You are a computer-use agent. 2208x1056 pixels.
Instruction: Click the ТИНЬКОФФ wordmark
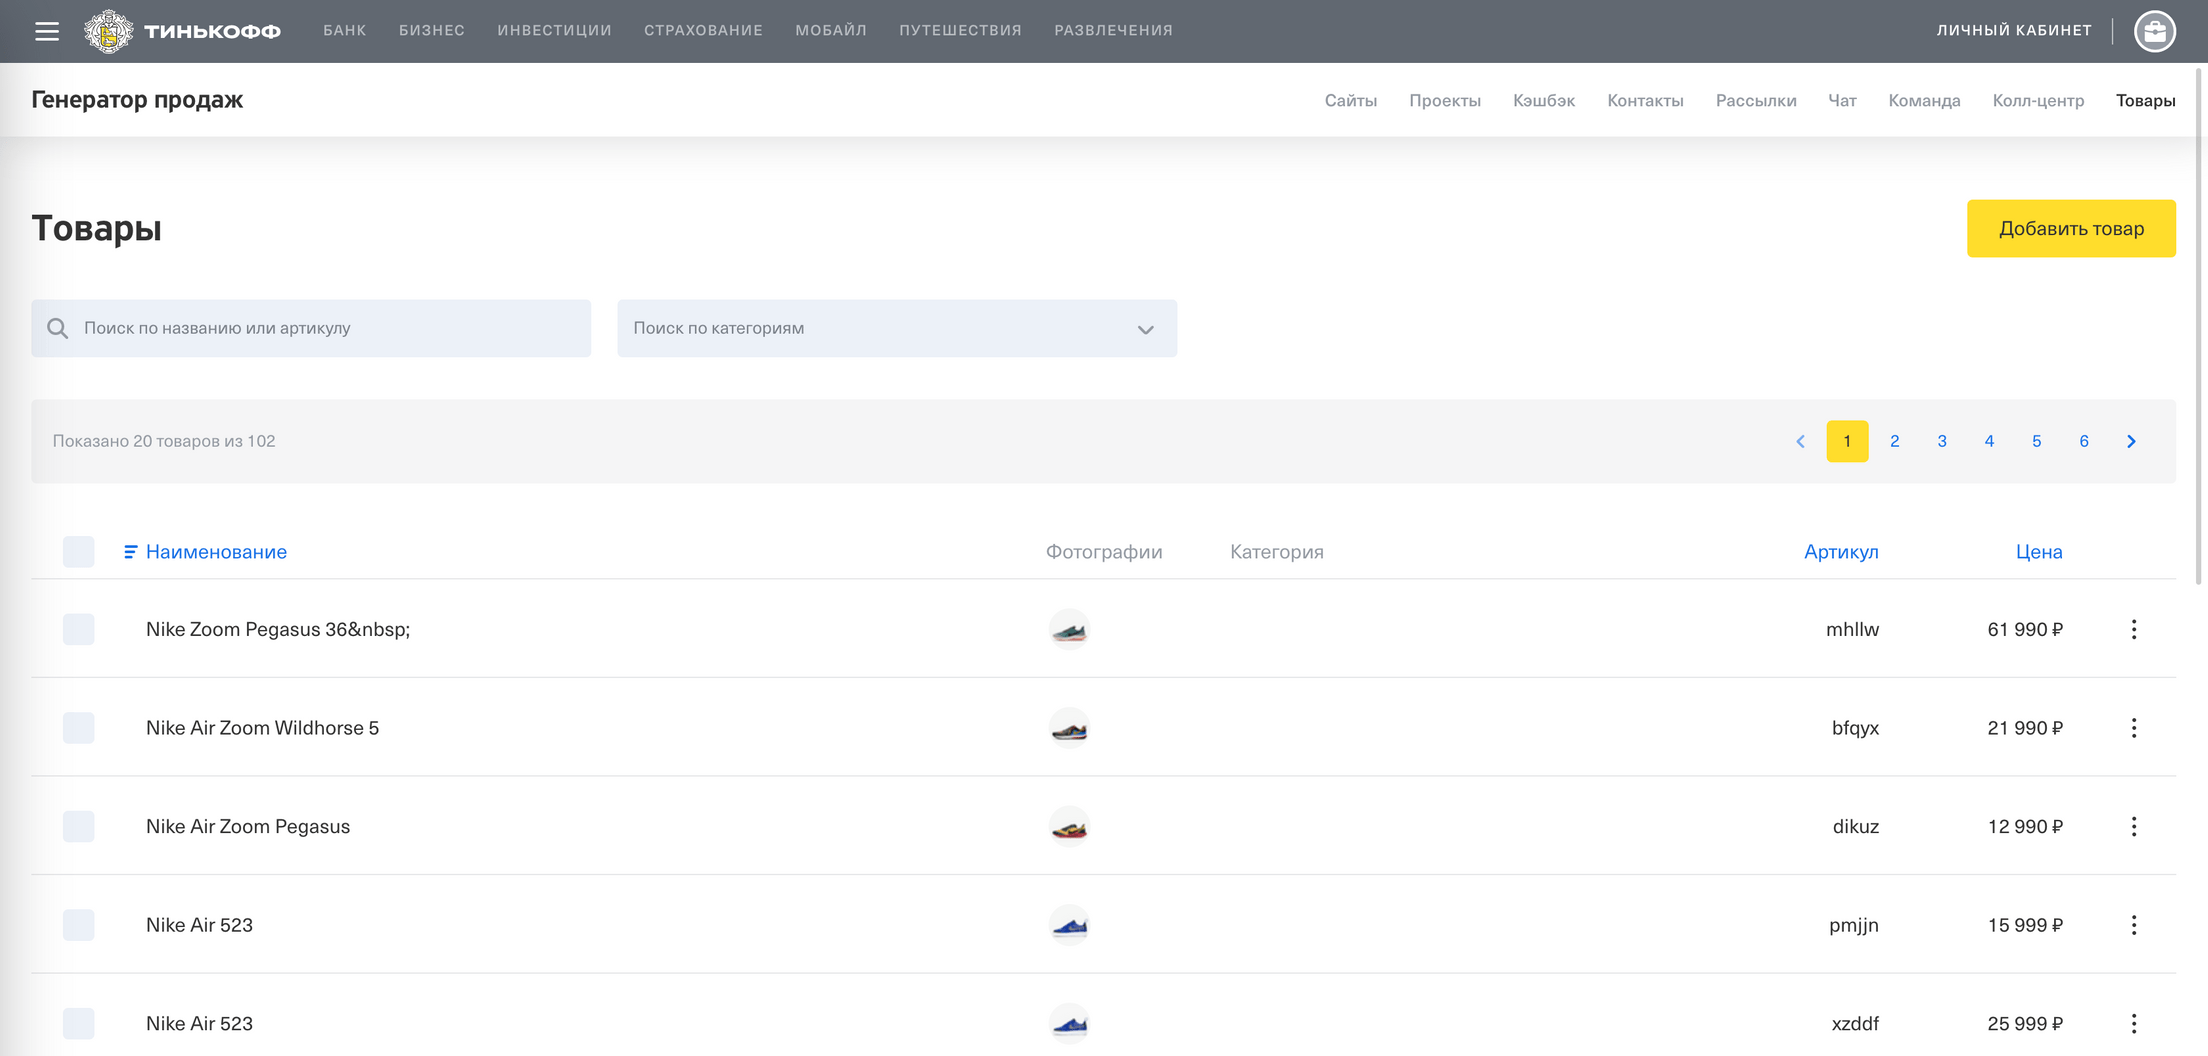(212, 31)
